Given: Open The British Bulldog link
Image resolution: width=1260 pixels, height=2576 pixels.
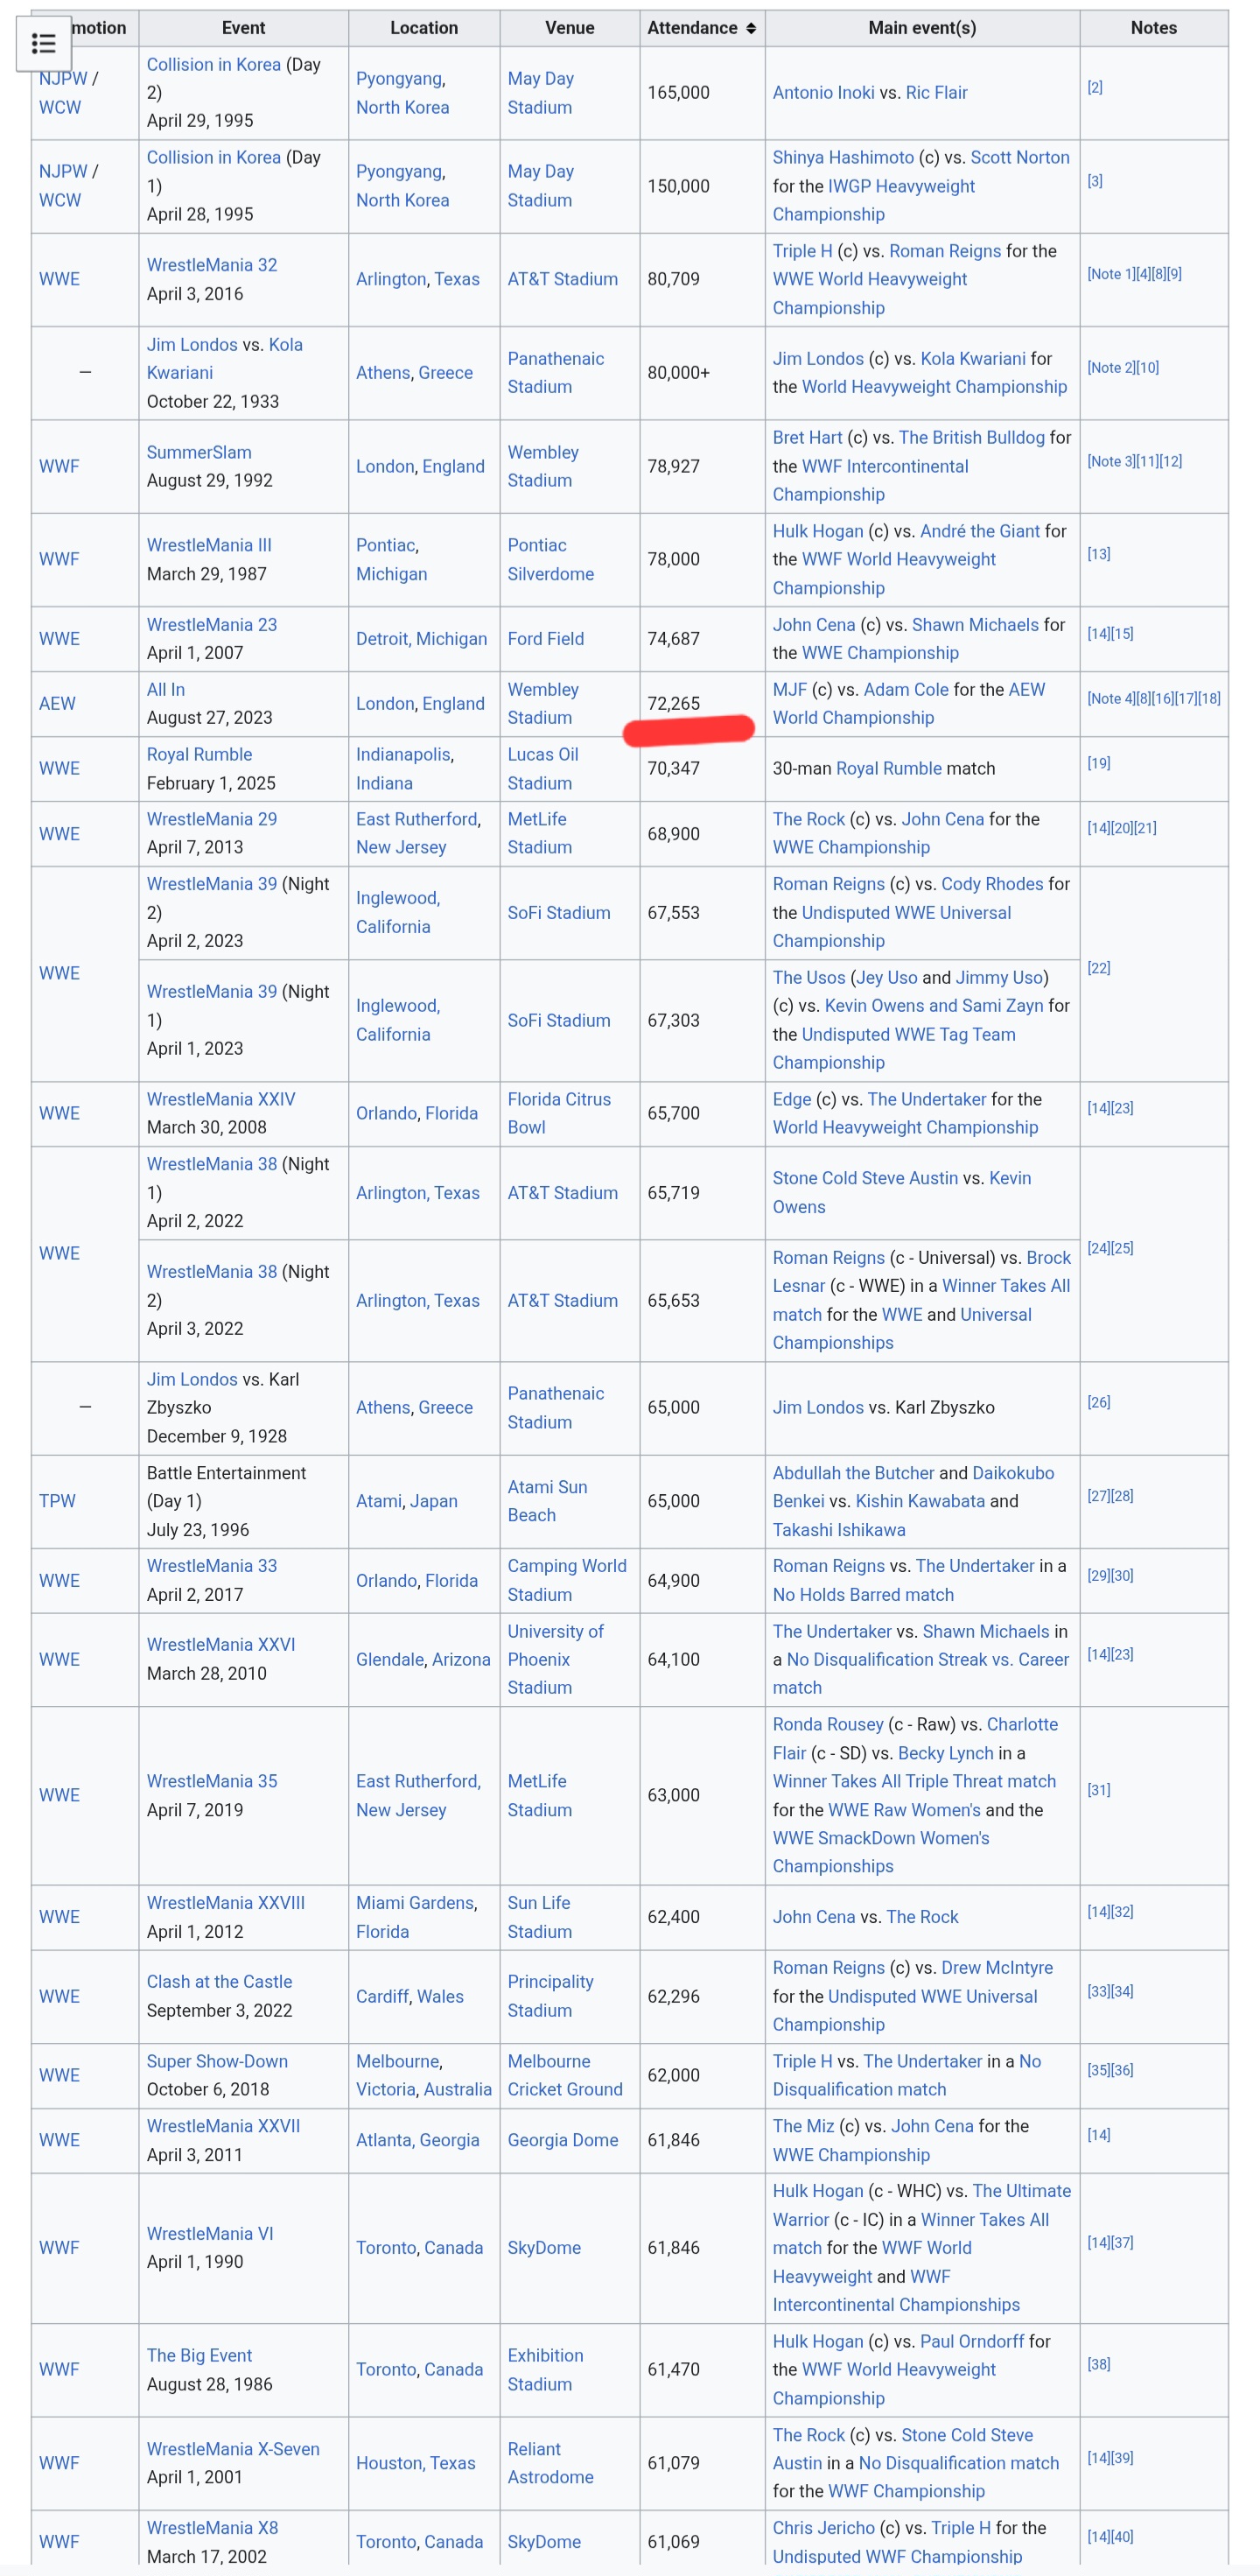Looking at the screenshot, I should [971, 437].
